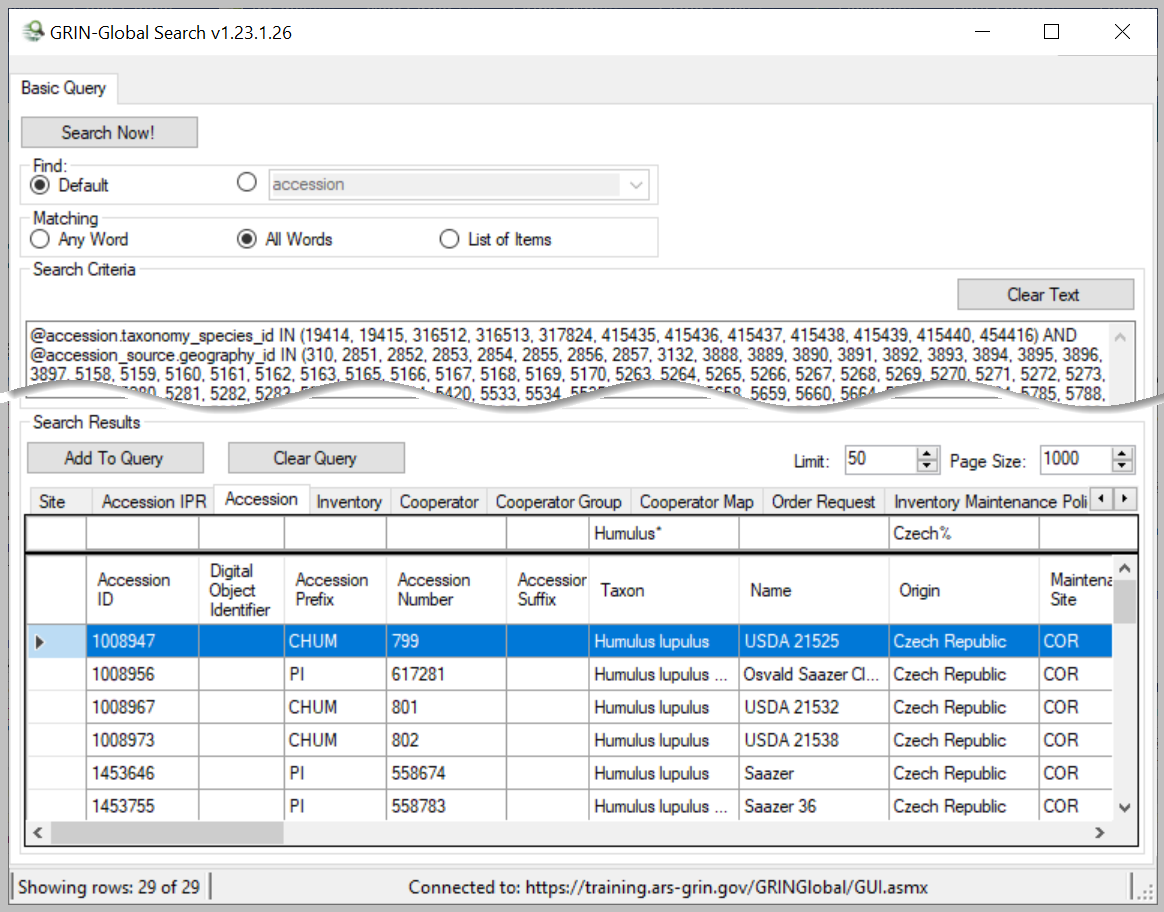Sort by the Taxon column header

[664, 590]
